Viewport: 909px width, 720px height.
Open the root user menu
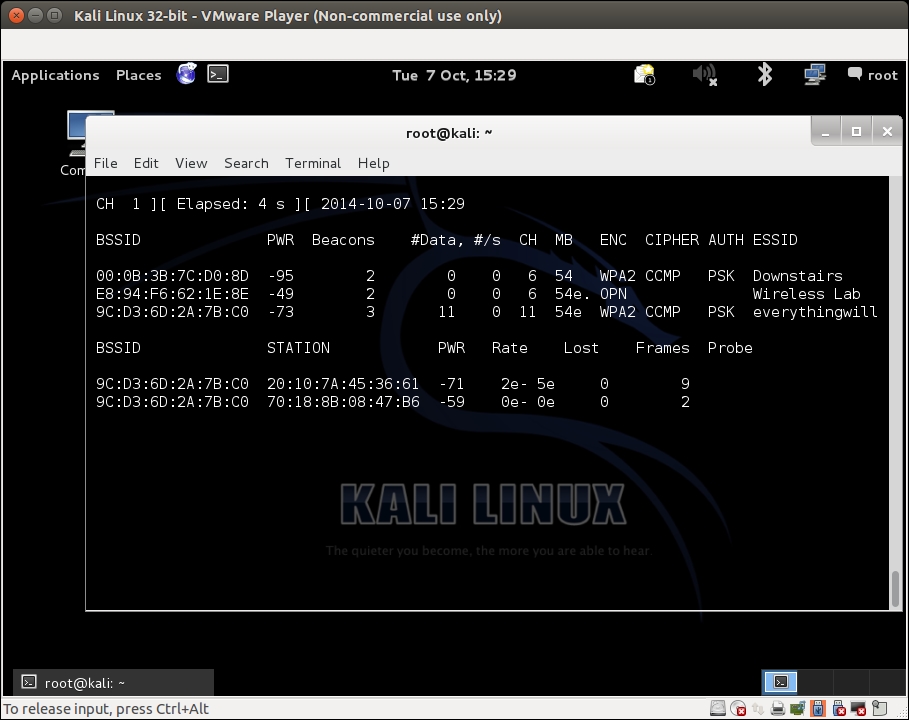[872, 75]
